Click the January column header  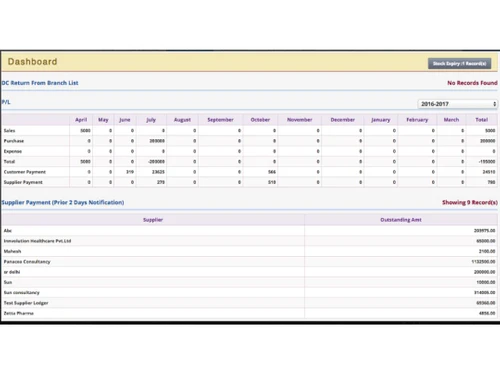[x=381, y=120]
